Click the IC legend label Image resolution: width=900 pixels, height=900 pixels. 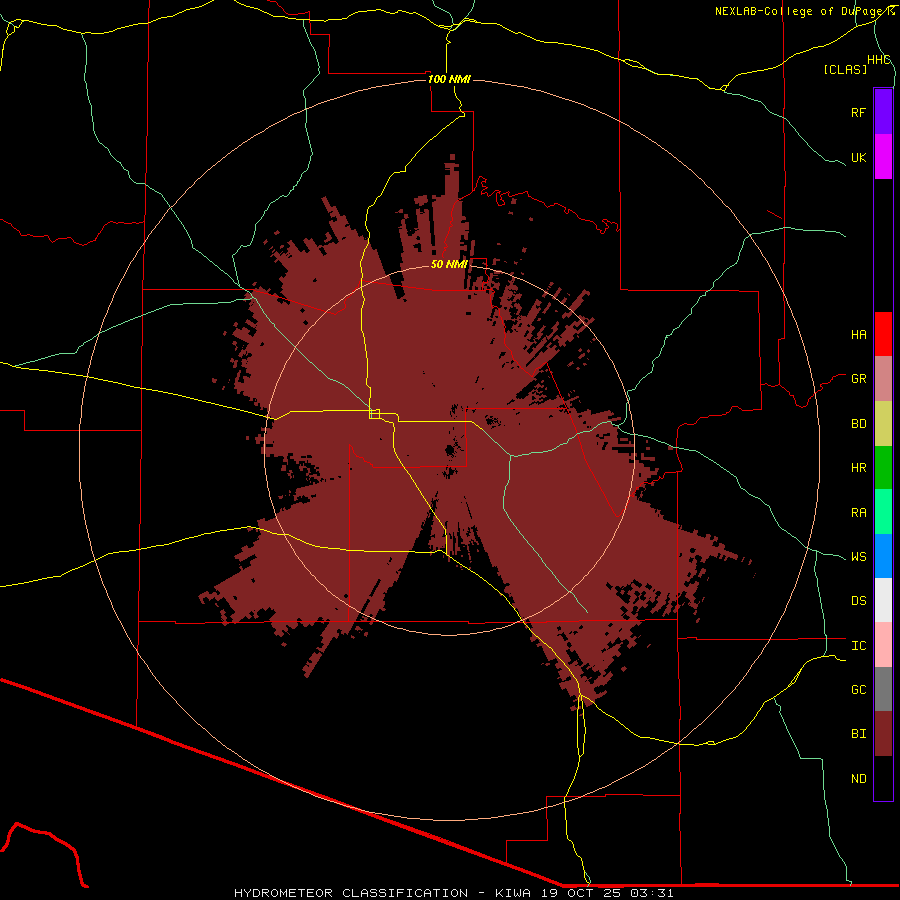pos(858,646)
